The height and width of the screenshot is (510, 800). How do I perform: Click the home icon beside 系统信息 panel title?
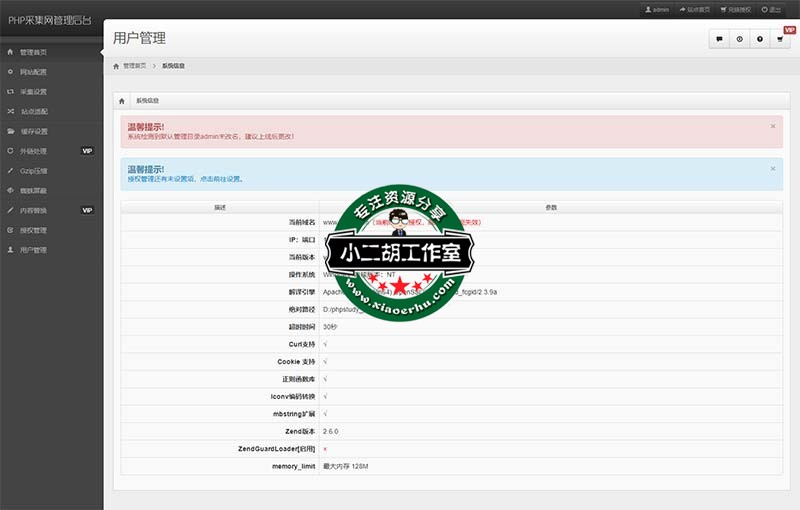tap(121, 101)
